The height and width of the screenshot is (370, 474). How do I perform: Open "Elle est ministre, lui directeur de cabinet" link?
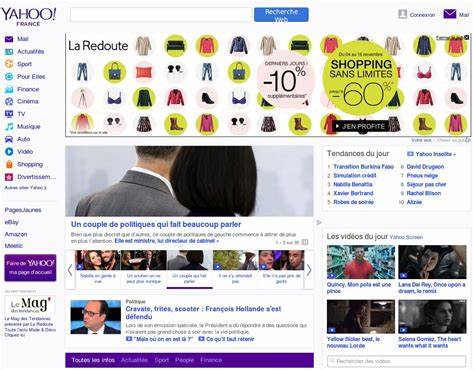pyautogui.click(x=167, y=241)
